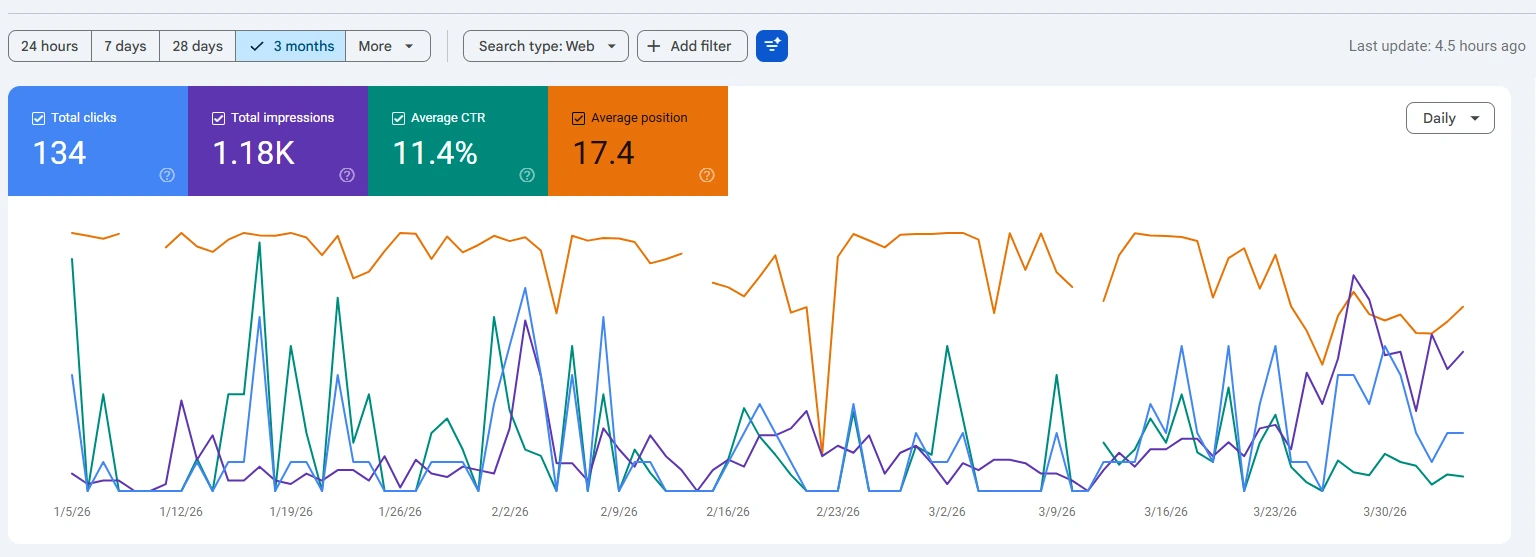The height and width of the screenshot is (557, 1536).
Task: Open help icon on Average CTR card
Action: pyautogui.click(x=527, y=175)
